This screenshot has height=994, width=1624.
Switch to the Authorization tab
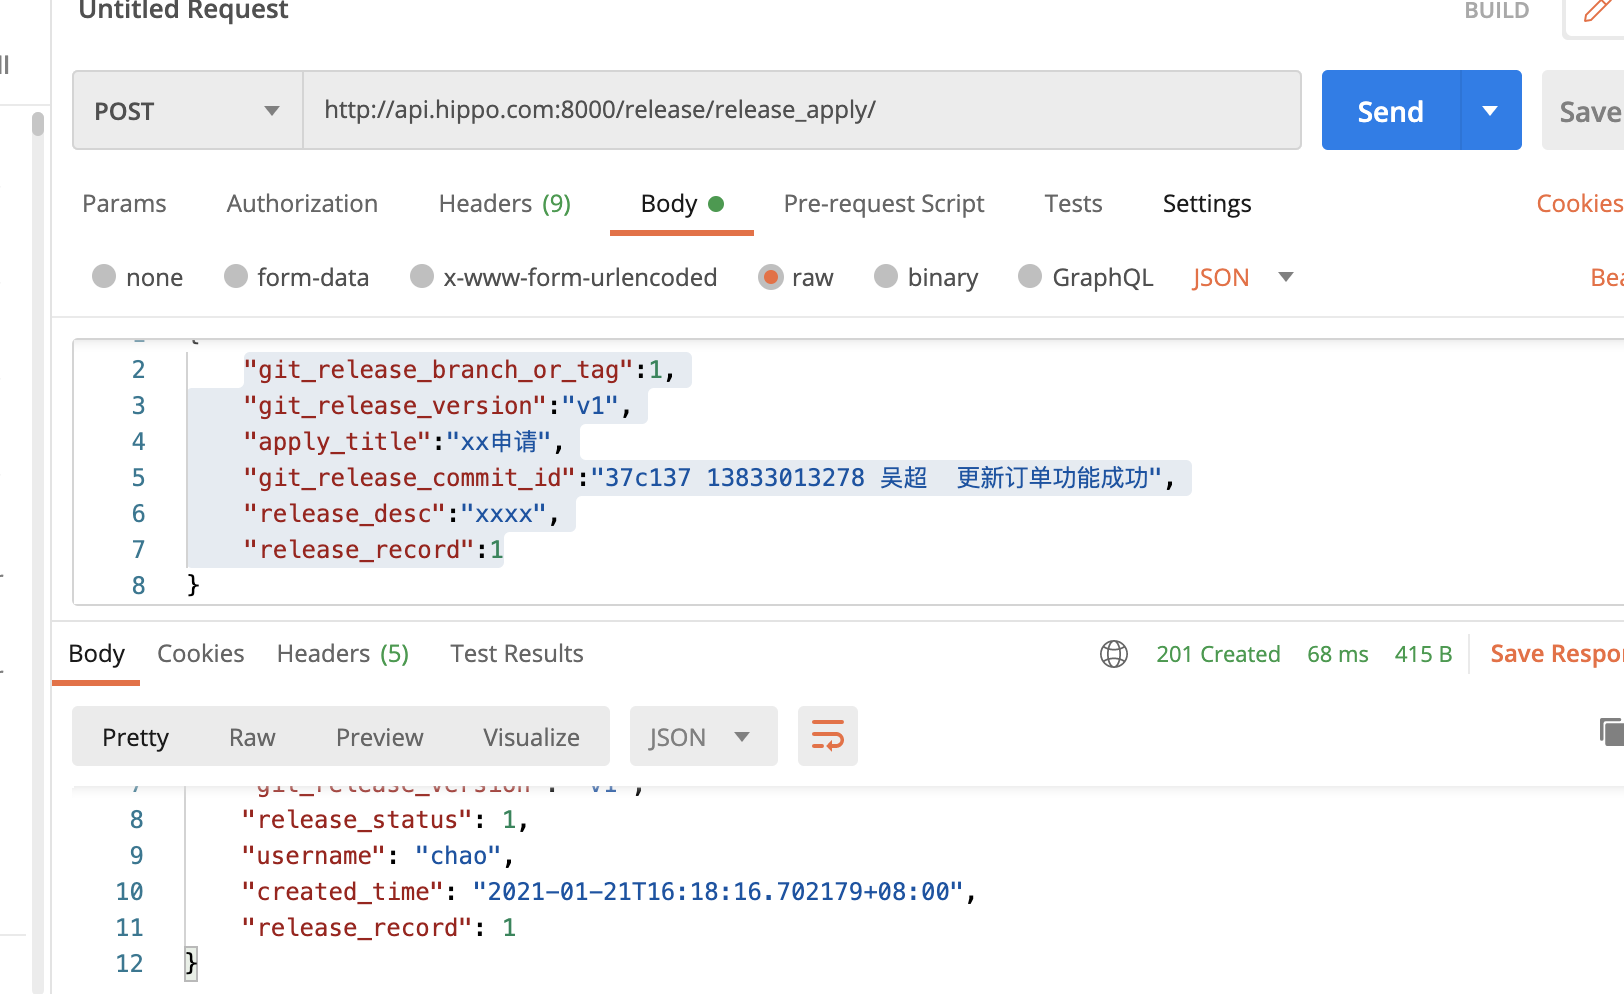302,204
